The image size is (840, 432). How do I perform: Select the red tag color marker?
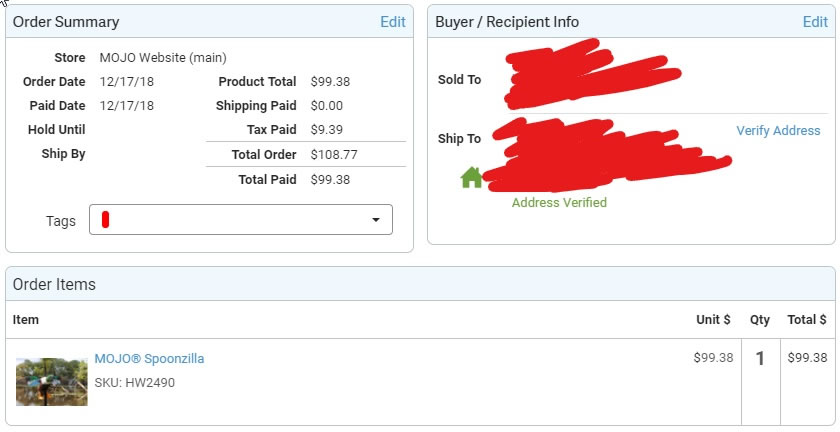click(x=105, y=220)
